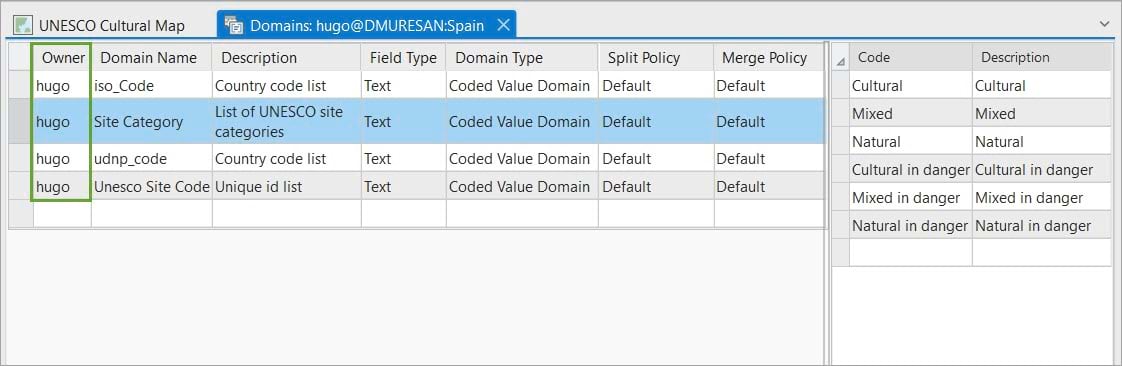Click the Natural in danger description cell
This screenshot has width=1122, height=366.
1042,226
